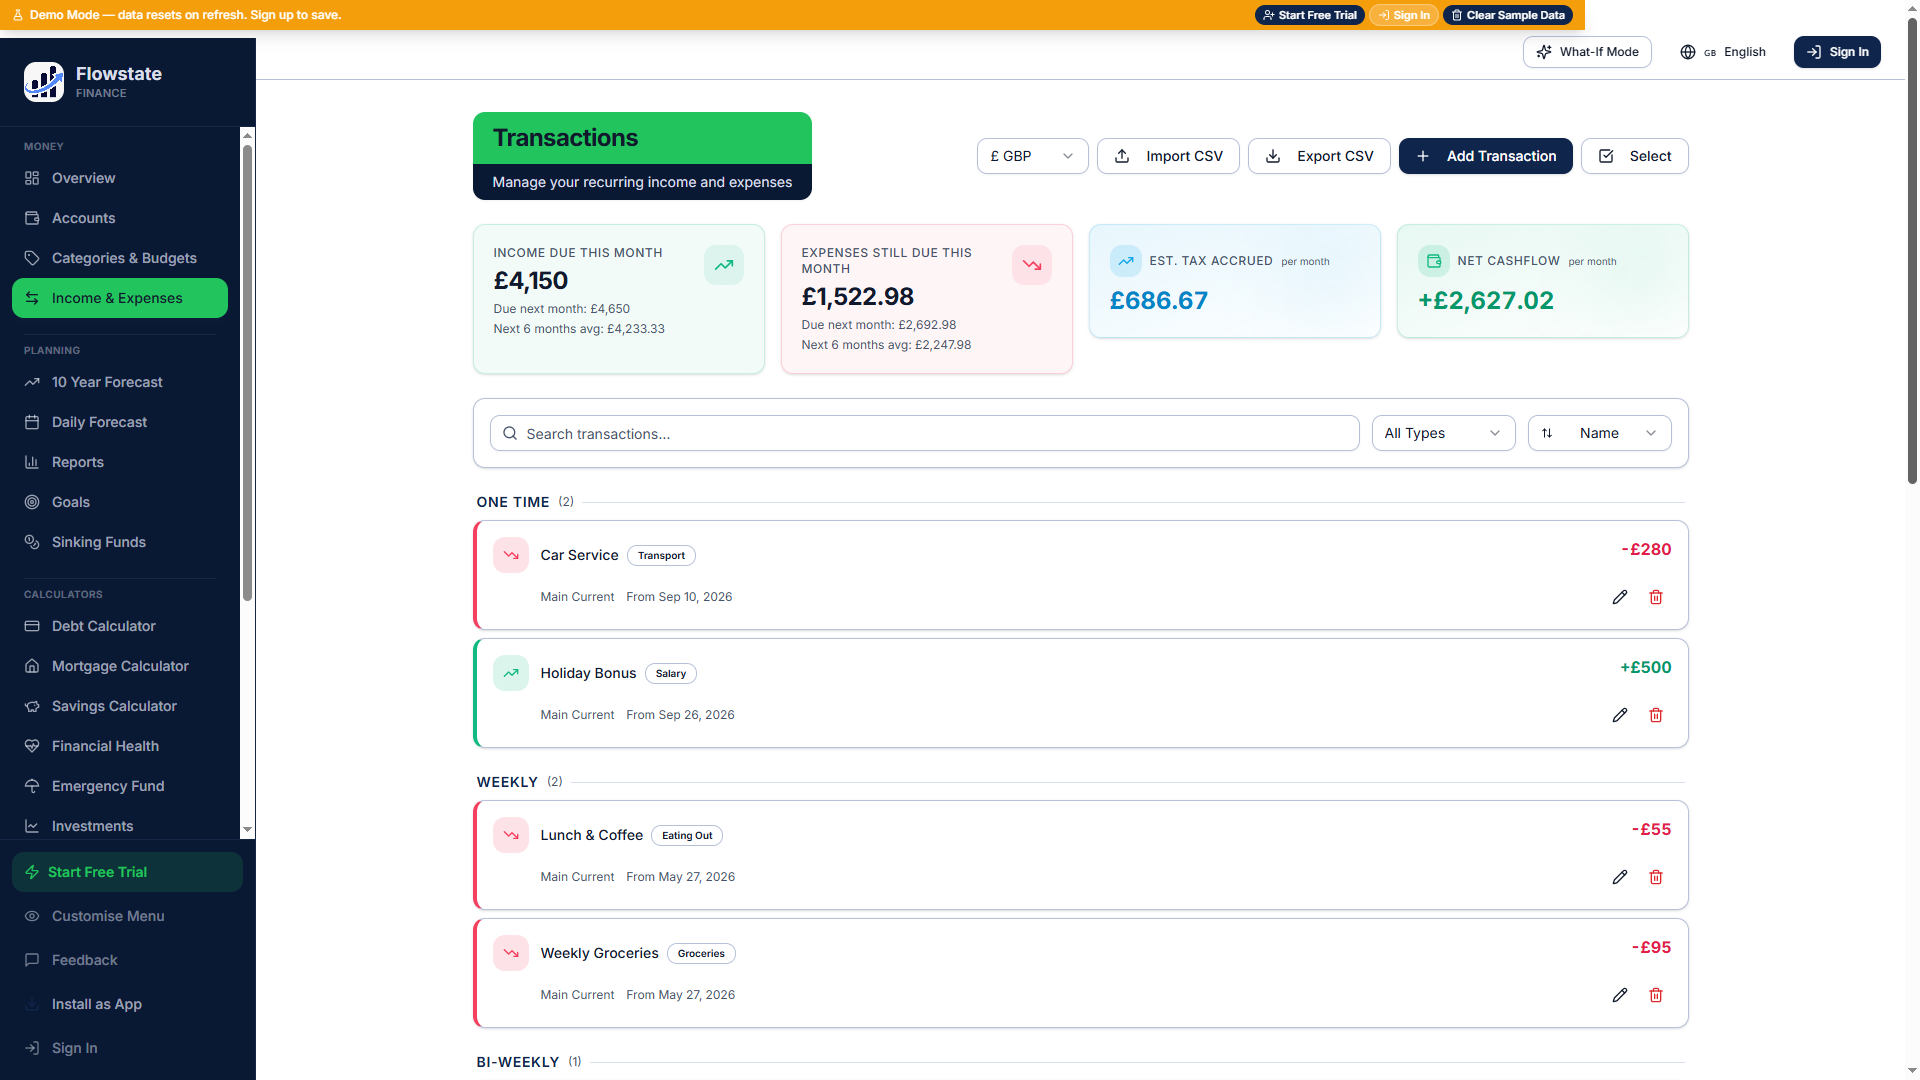Click Sign In button in top bar
Image resolution: width=1920 pixels, height=1080 pixels.
coord(1837,52)
